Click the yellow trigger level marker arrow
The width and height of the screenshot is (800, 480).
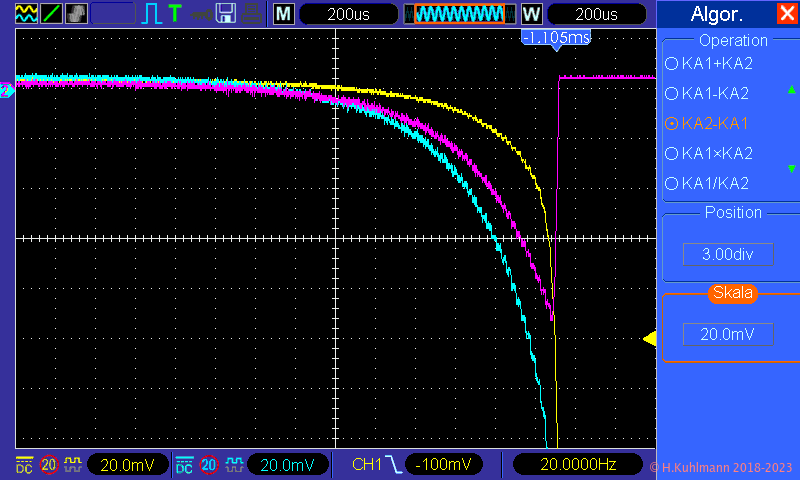coord(649,340)
